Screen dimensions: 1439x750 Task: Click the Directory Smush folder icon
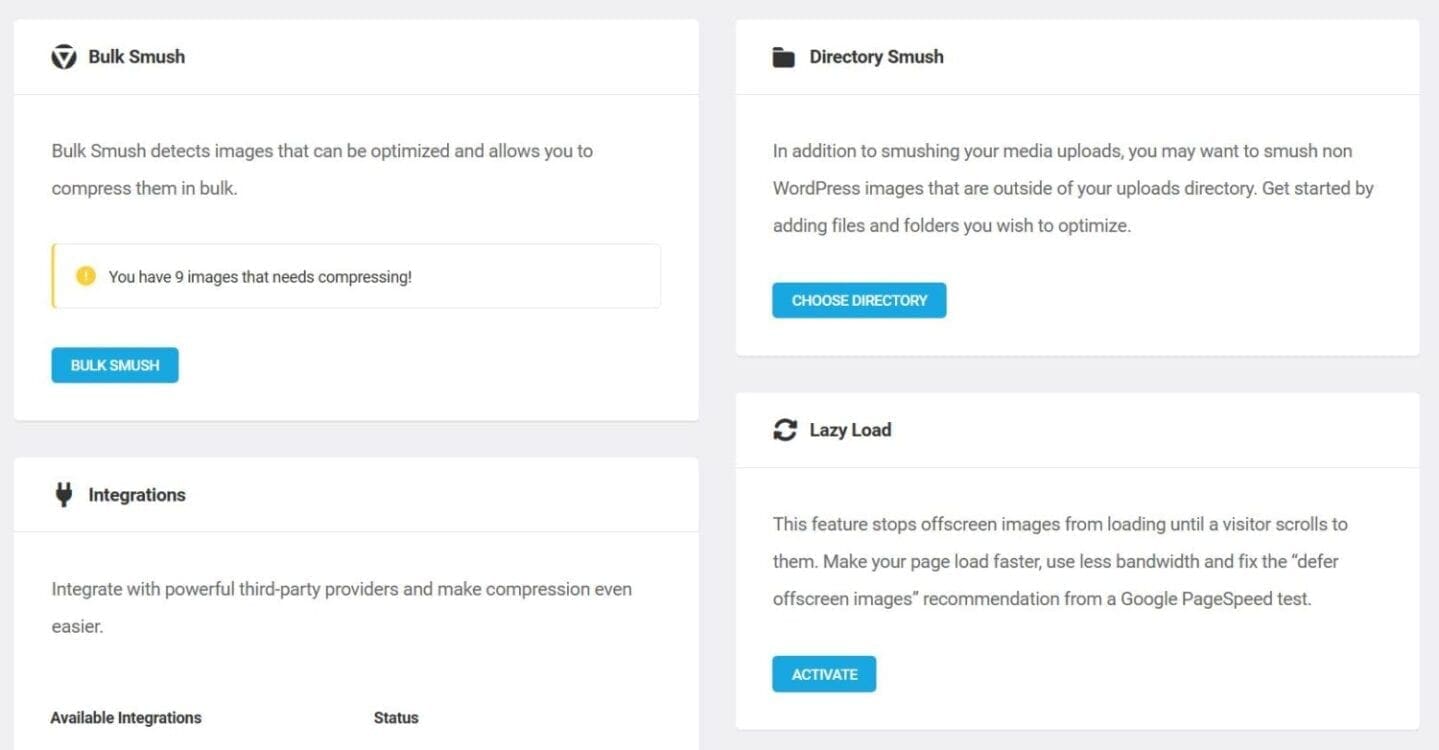pos(784,57)
